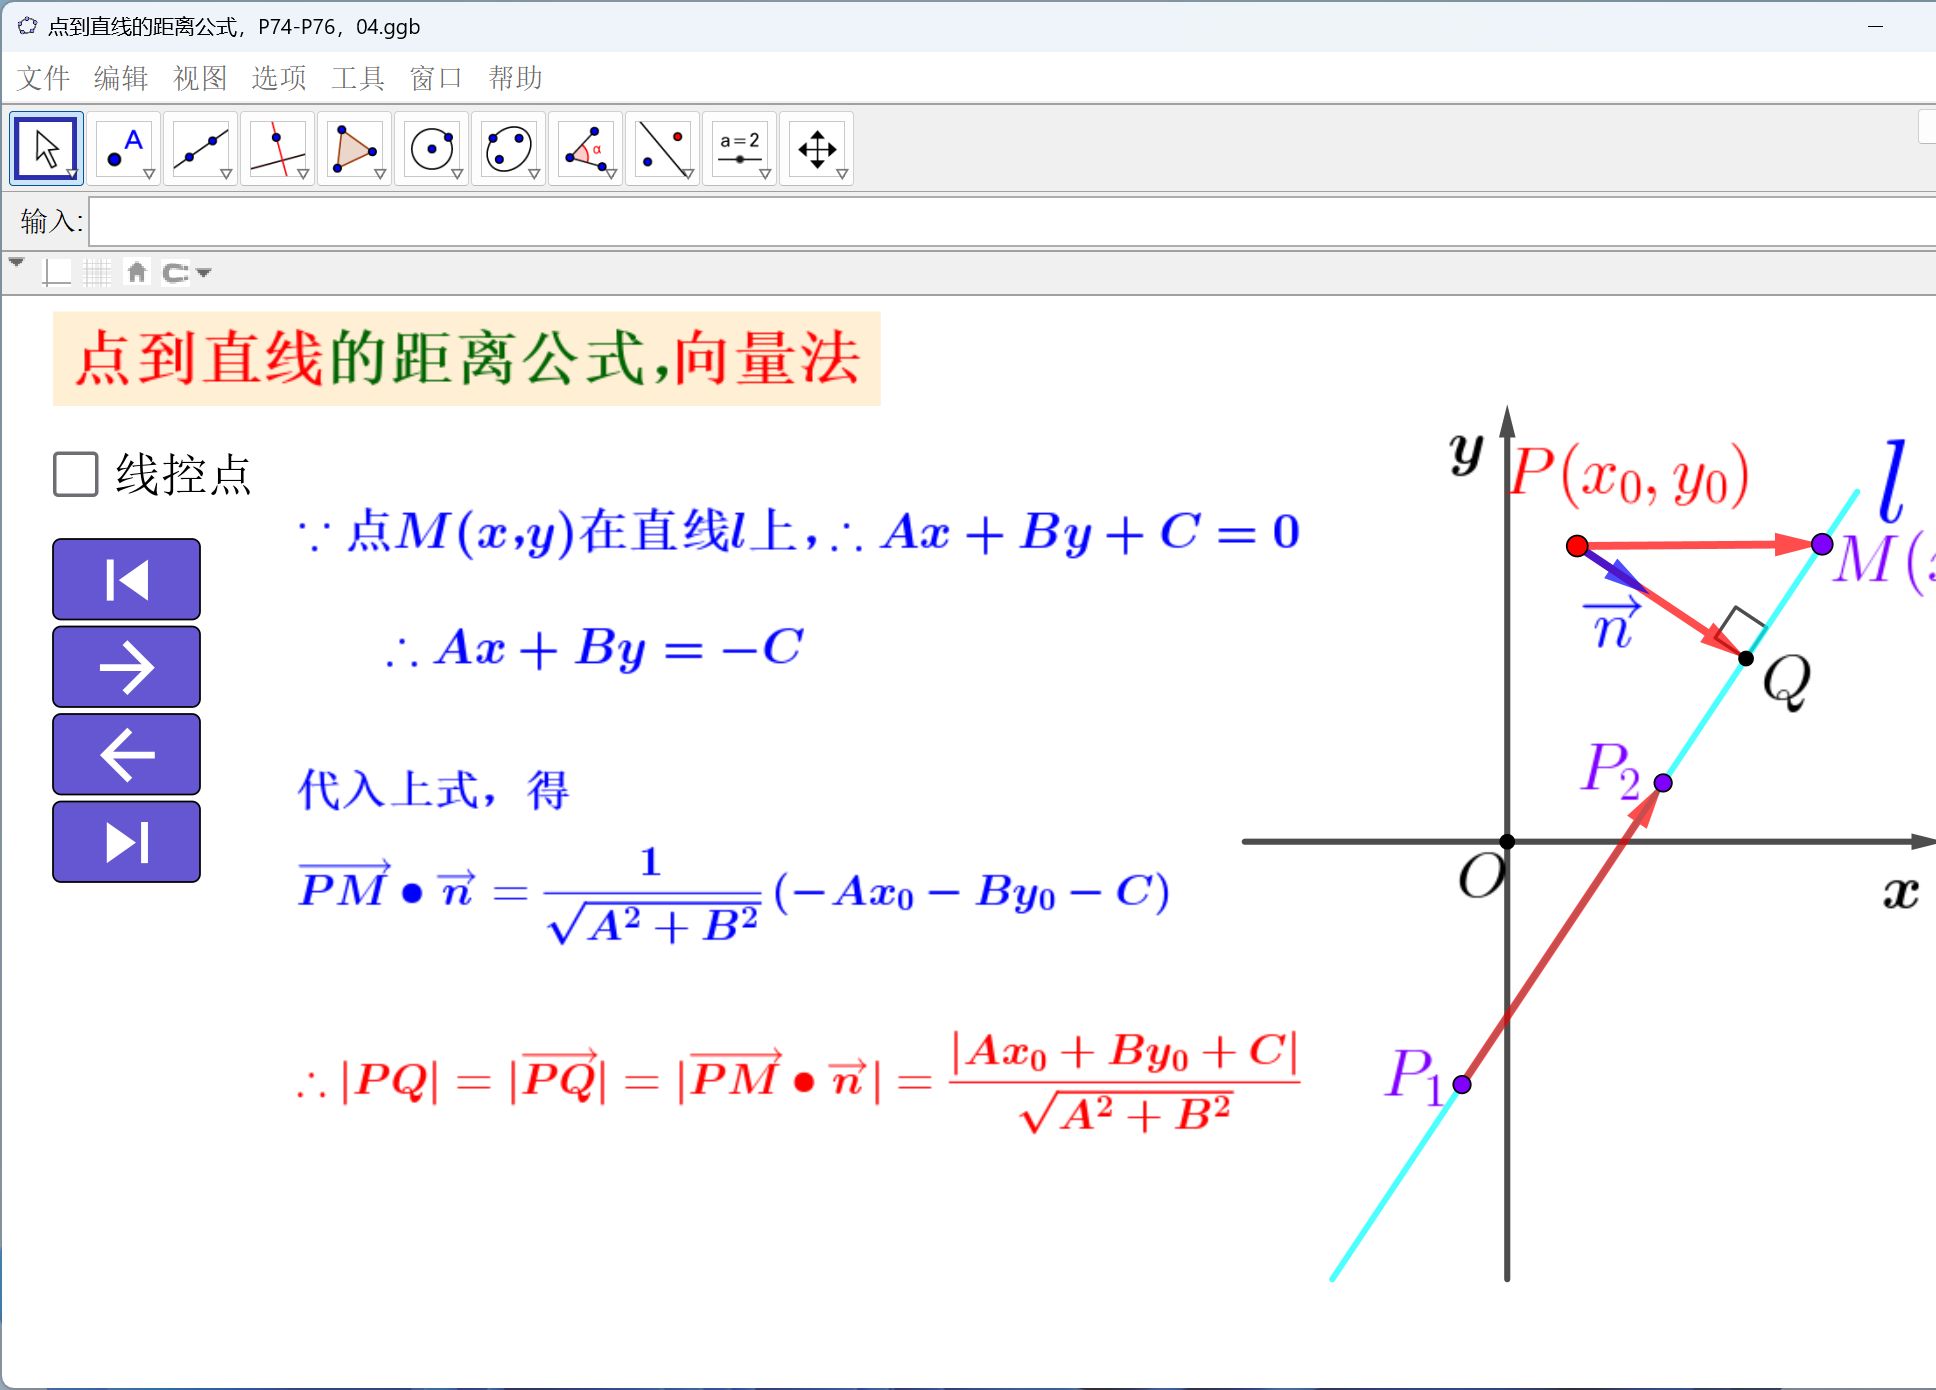Click the normal vector n label
Screen dimensions: 1936x1390
click(1612, 624)
